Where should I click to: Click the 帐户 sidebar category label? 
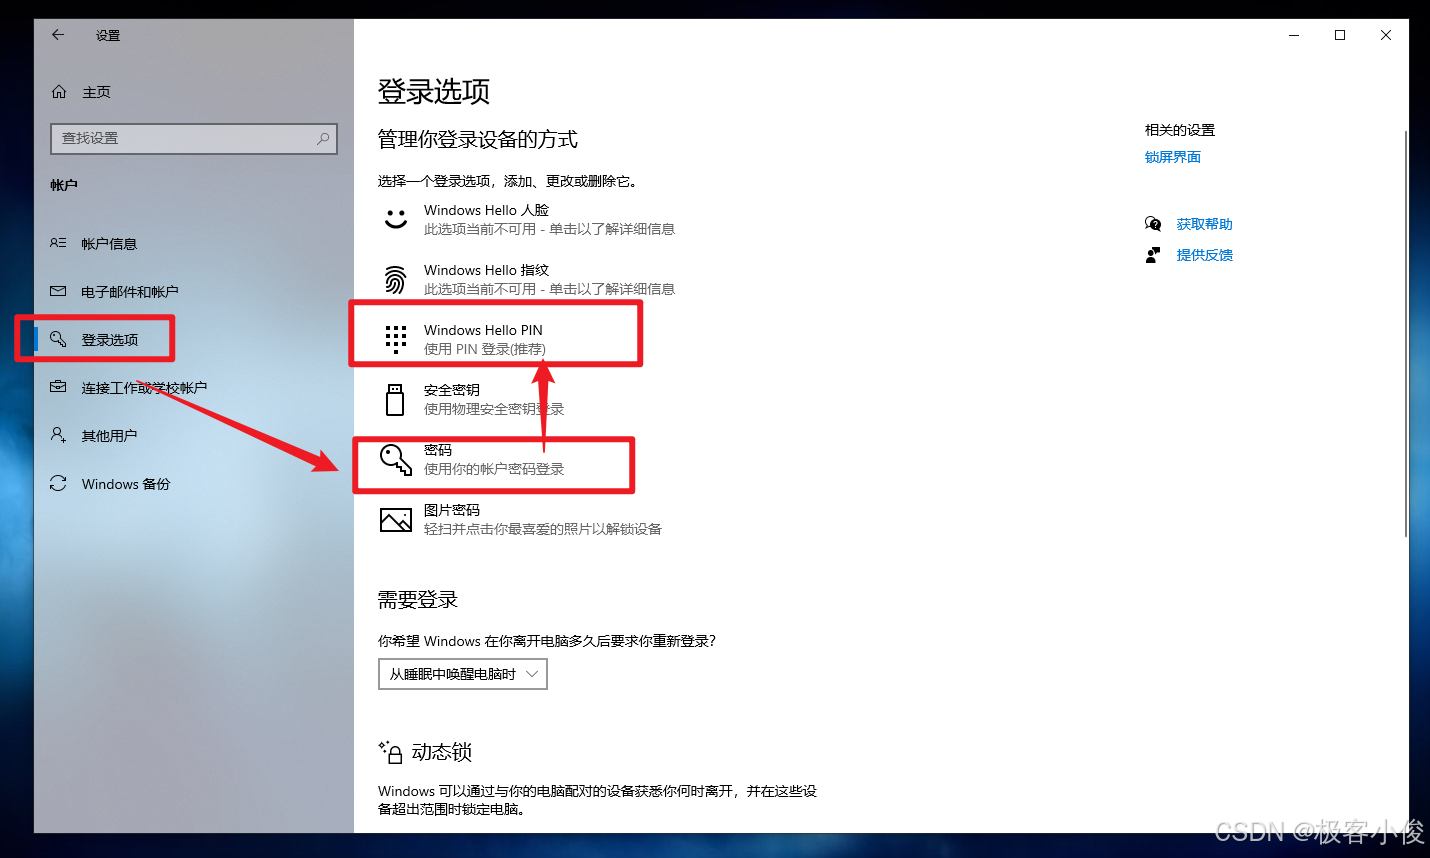[x=64, y=185]
